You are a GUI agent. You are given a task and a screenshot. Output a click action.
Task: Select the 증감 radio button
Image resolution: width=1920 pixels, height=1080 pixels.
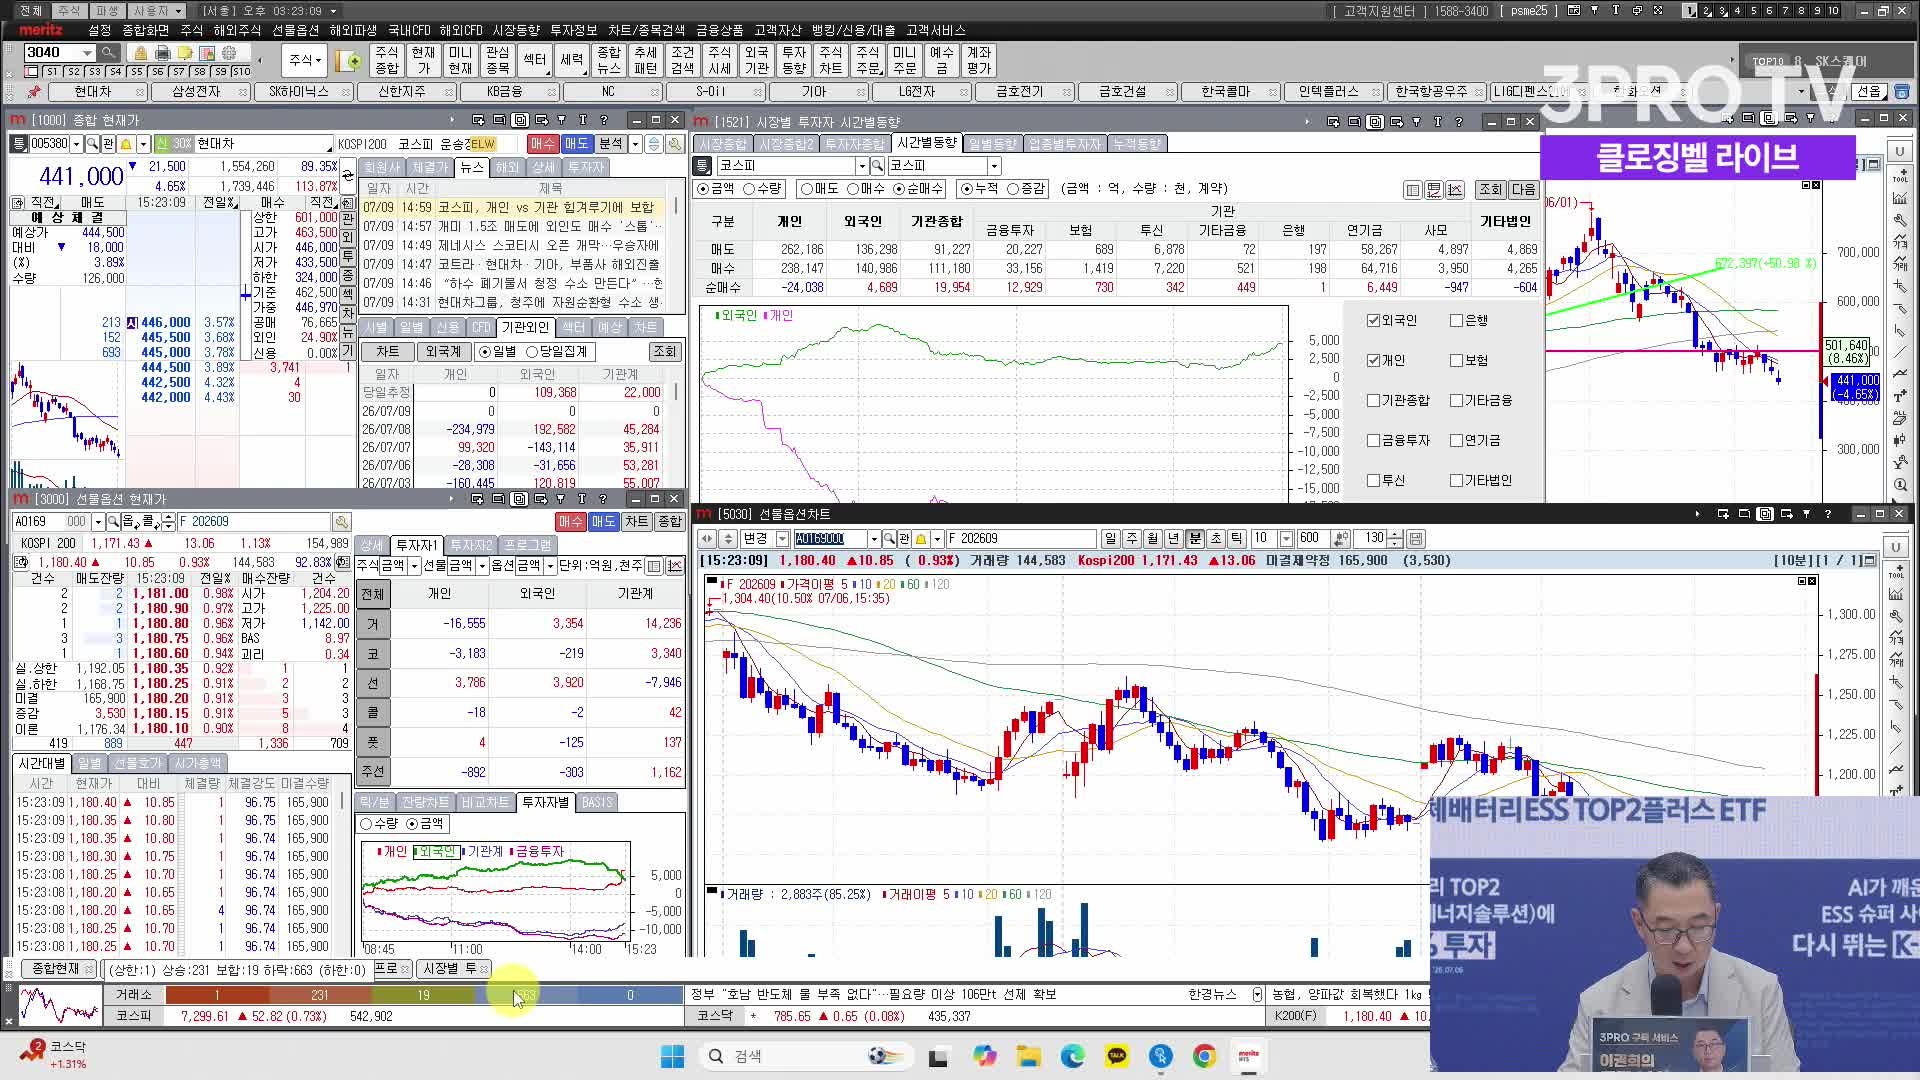(1012, 189)
